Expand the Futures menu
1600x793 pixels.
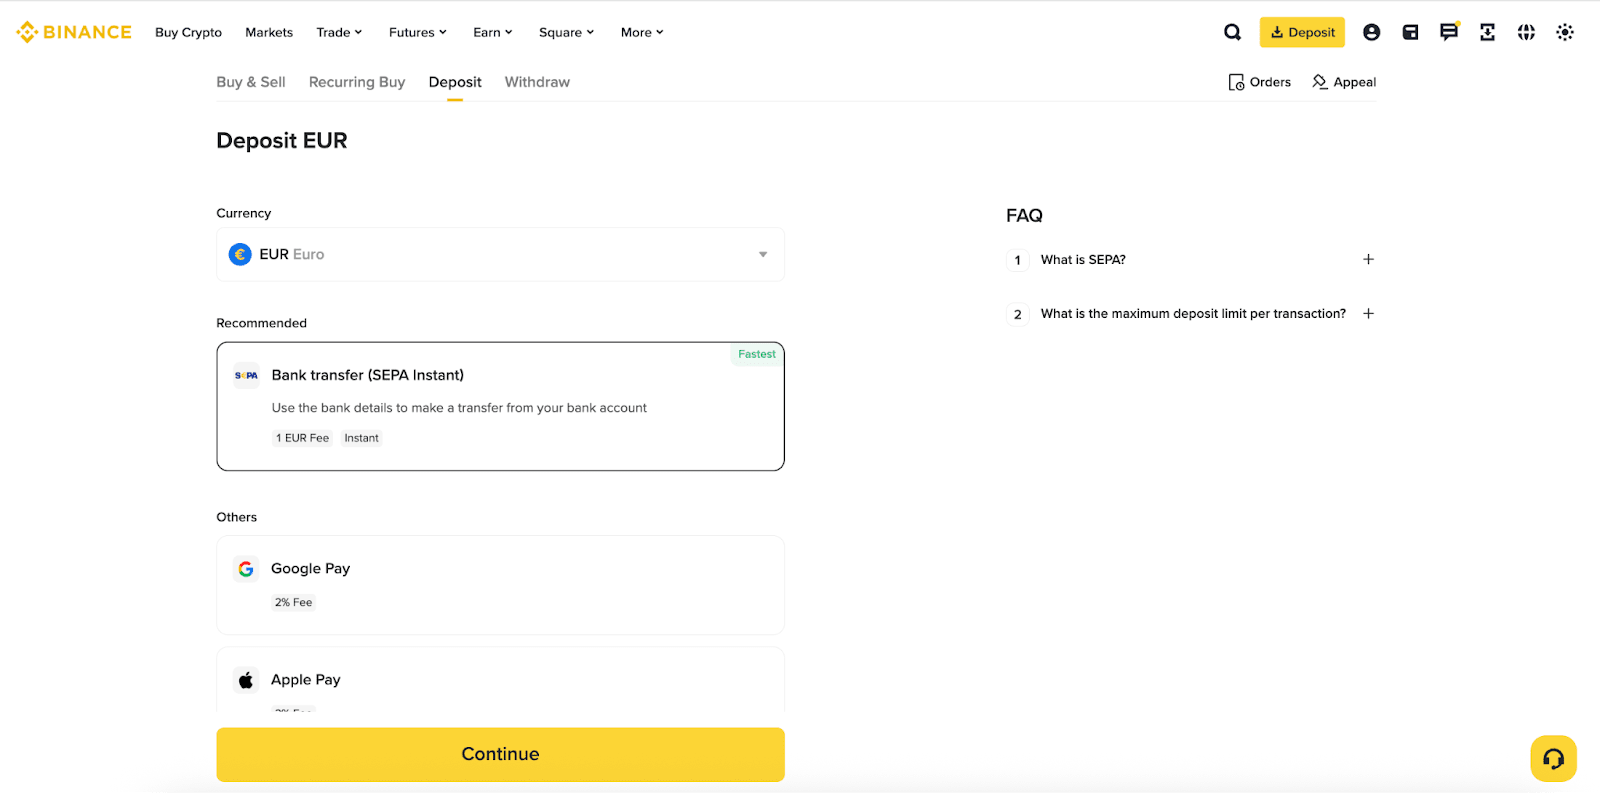point(418,32)
